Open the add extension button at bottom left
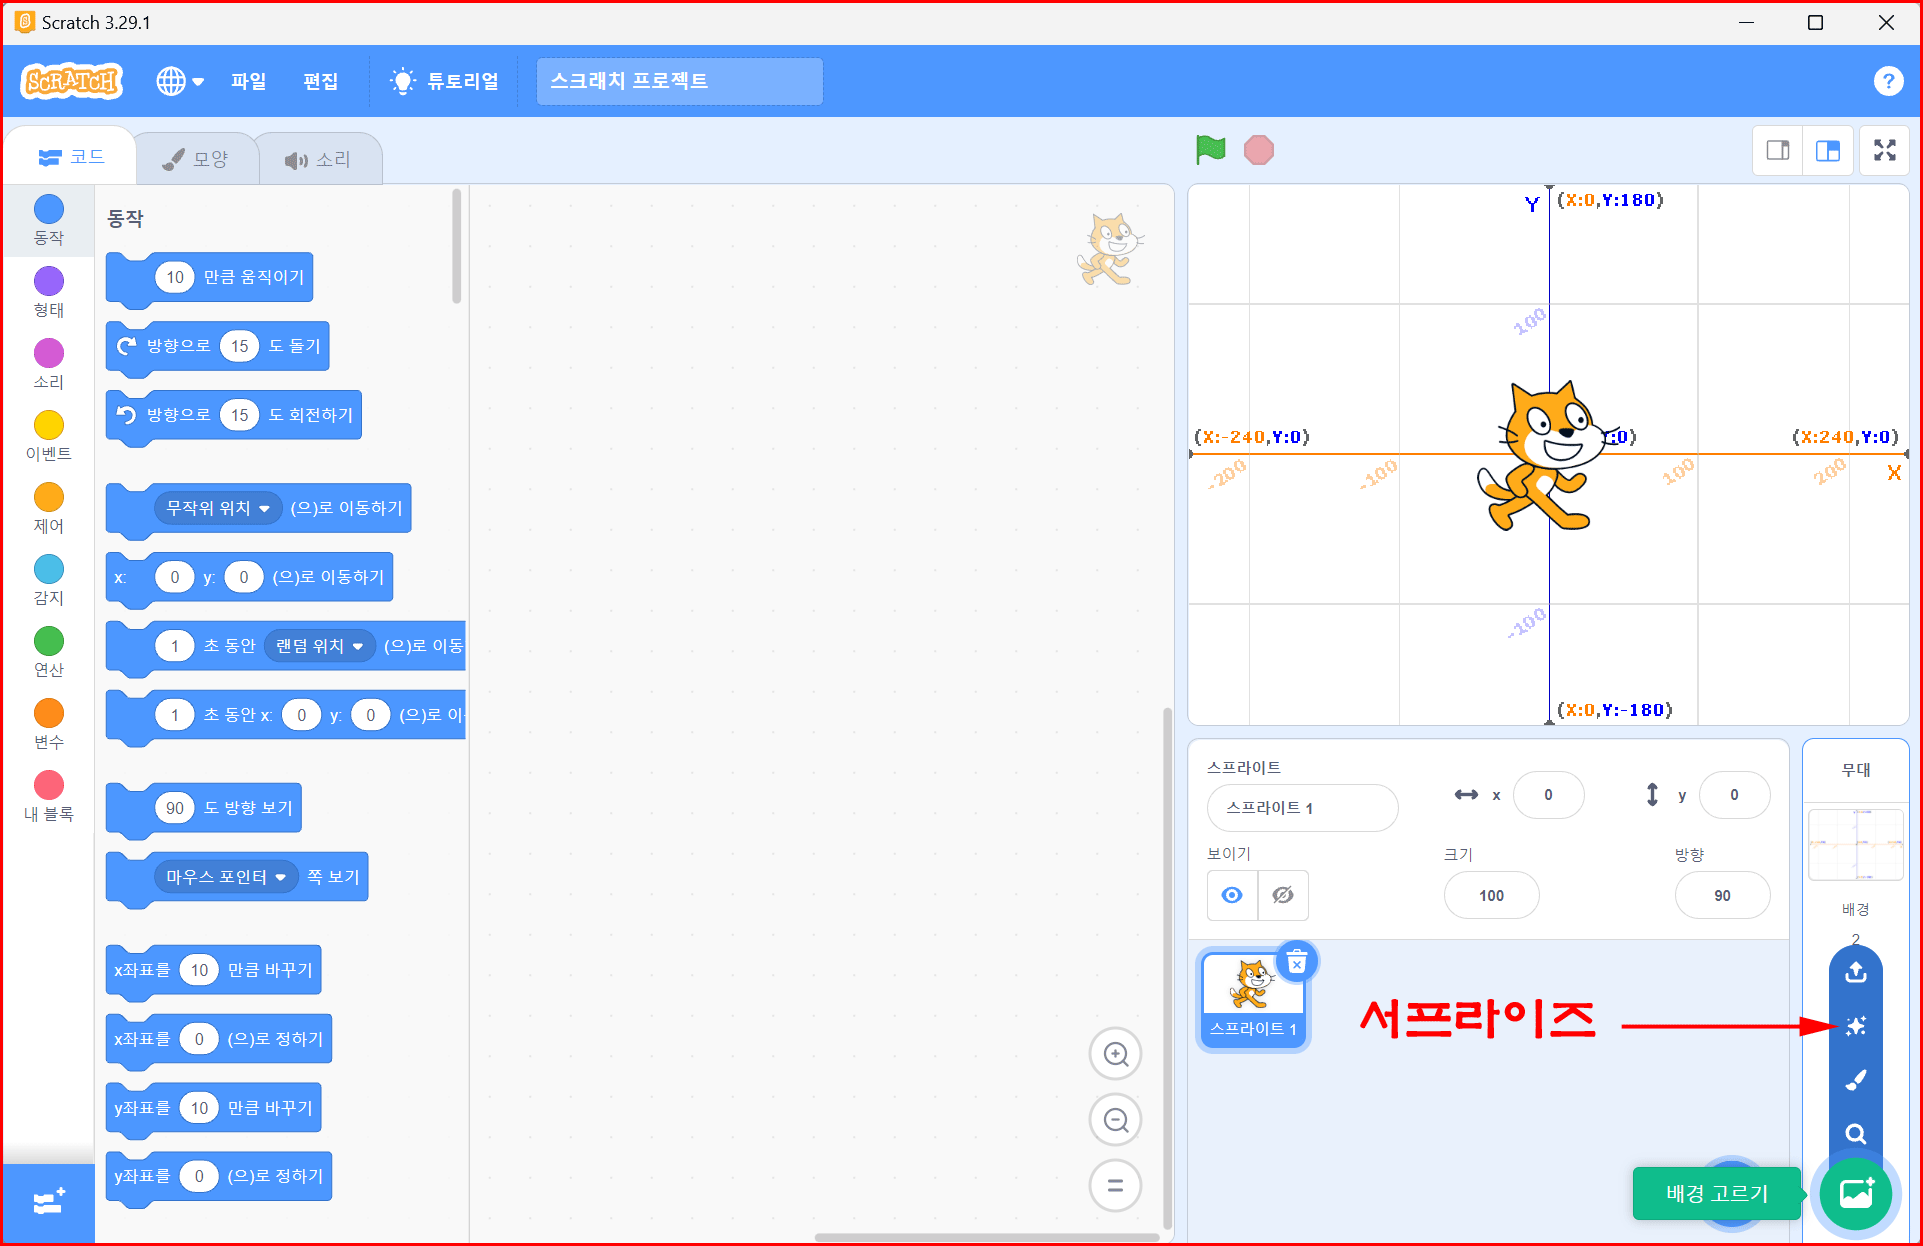Viewport: 1923px width, 1246px height. click(49, 1201)
